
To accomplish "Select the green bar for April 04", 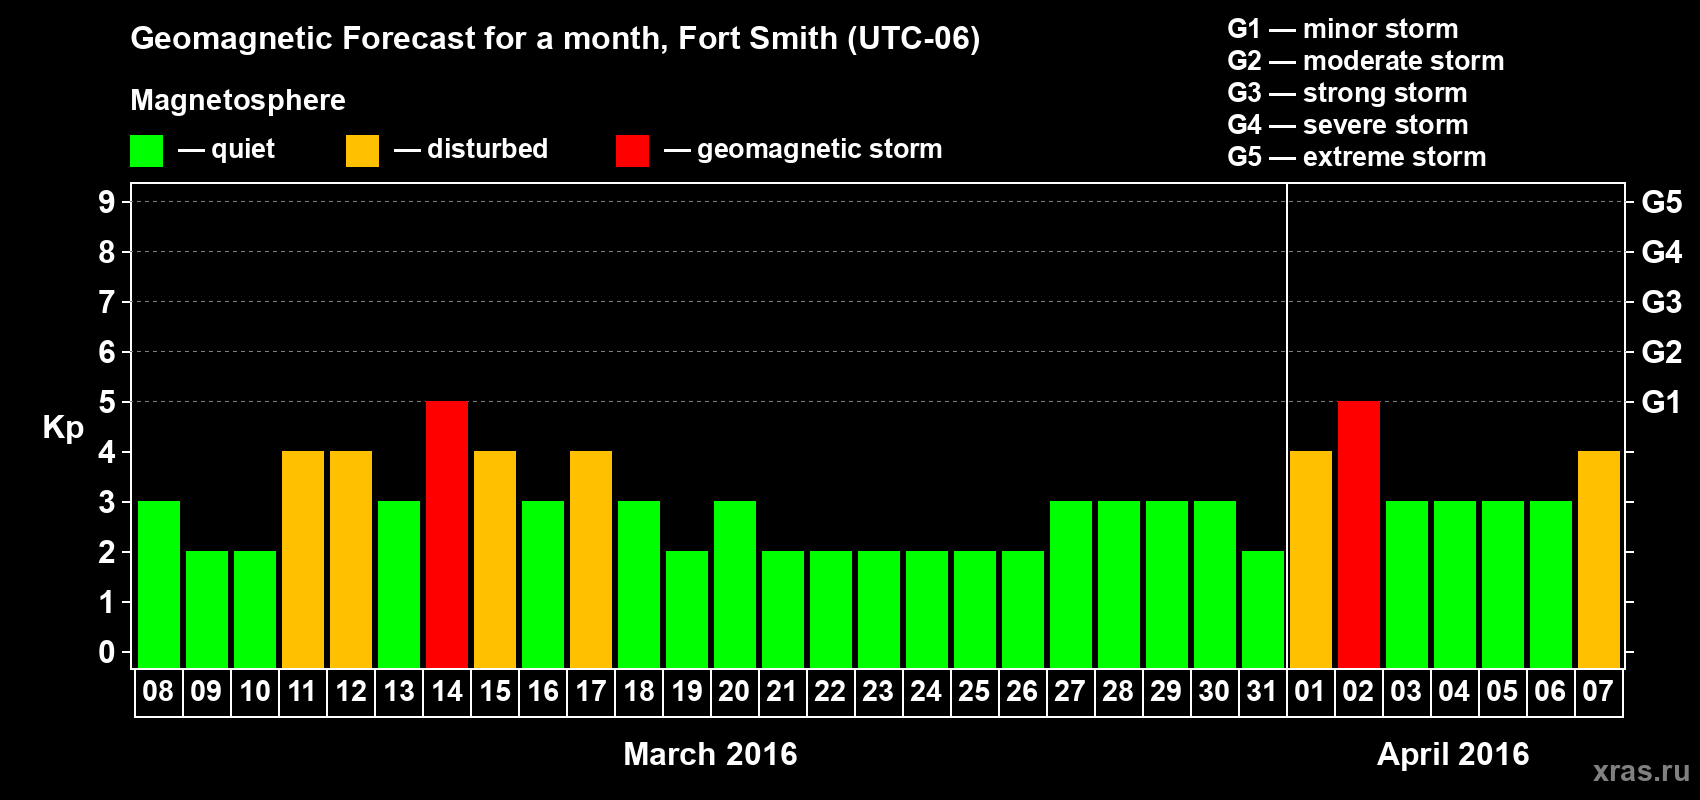I will (1455, 584).
